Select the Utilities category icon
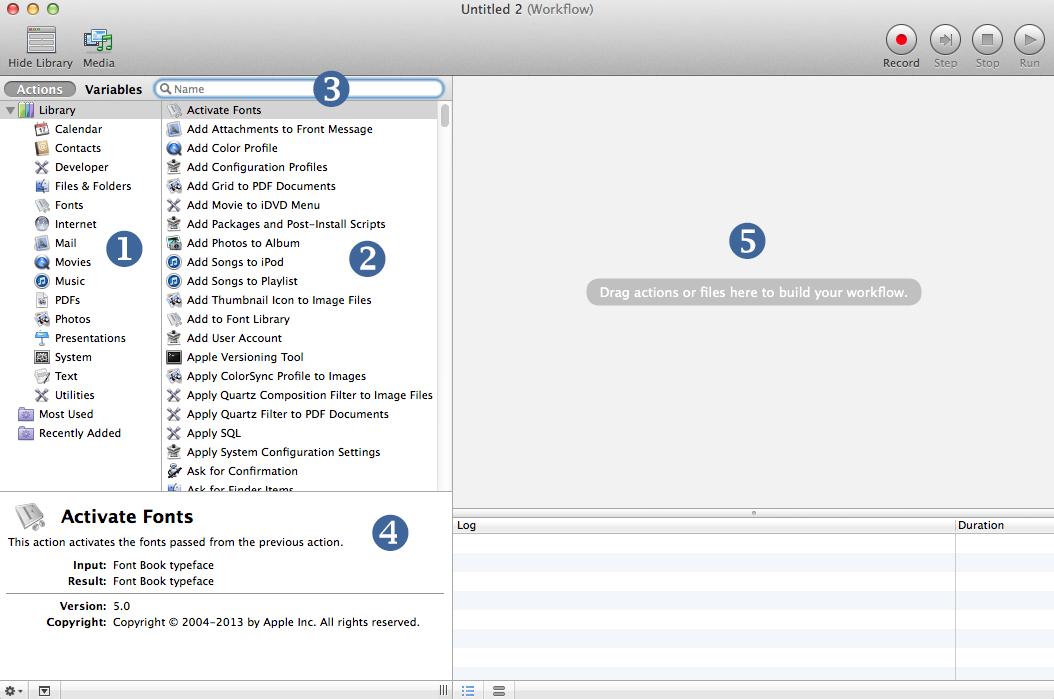Viewport: 1054px width, 699px height. click(42, 395)
